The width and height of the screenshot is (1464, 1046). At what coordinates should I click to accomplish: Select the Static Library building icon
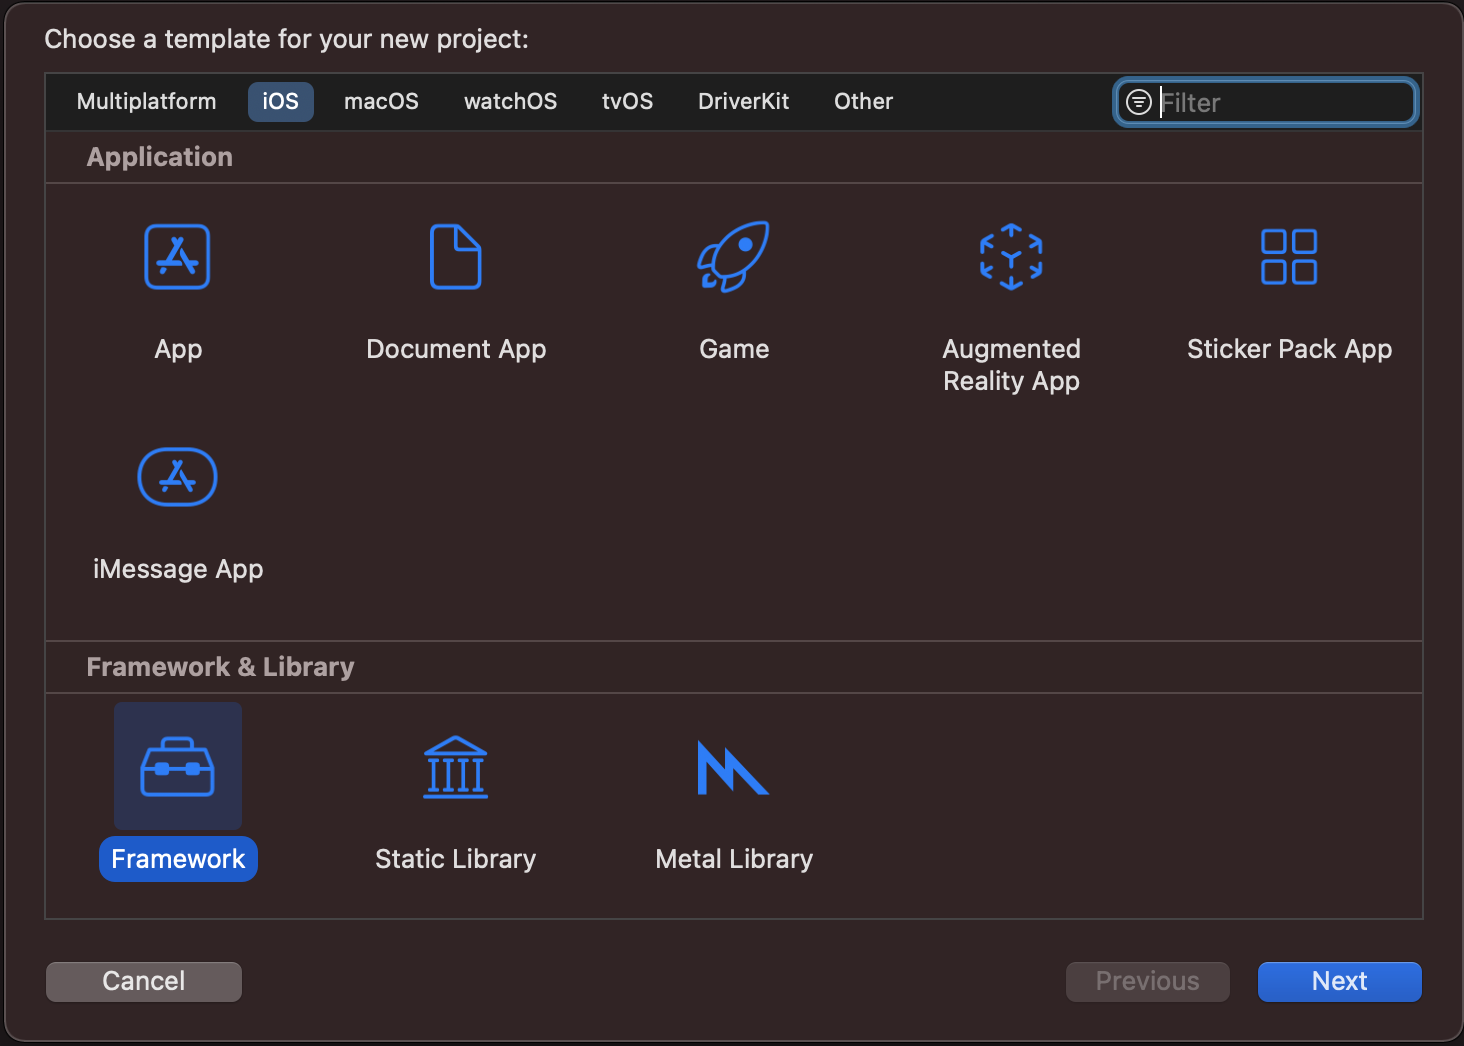tap(456, 767)
